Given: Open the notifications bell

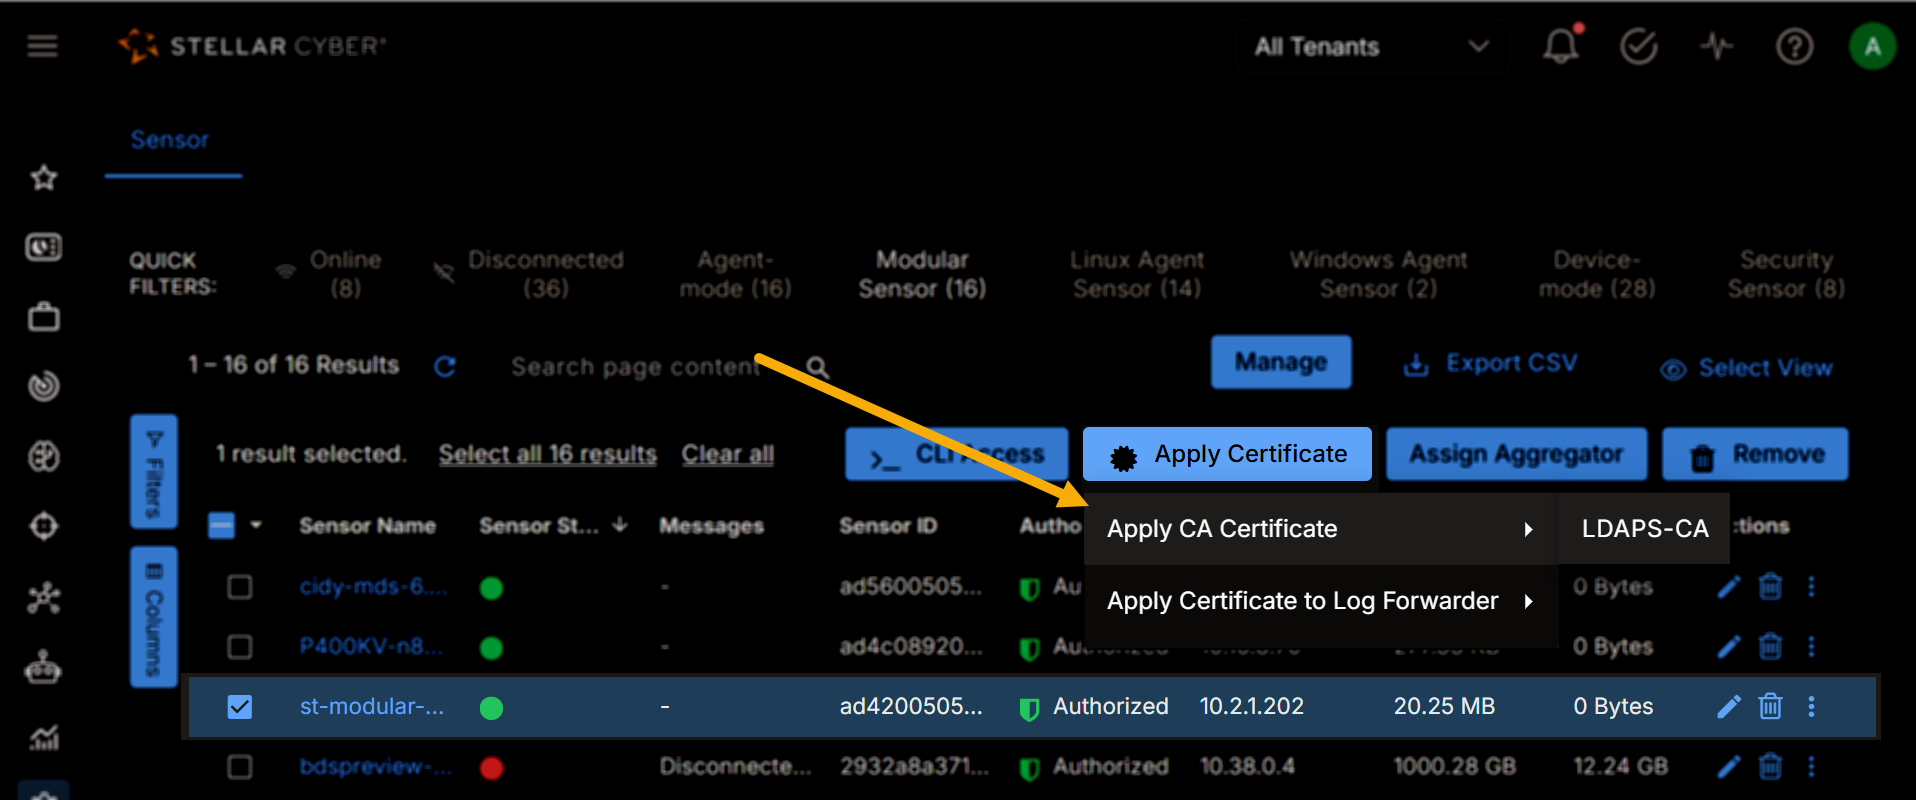Looking at the screenshot, I should [1561, 45].
